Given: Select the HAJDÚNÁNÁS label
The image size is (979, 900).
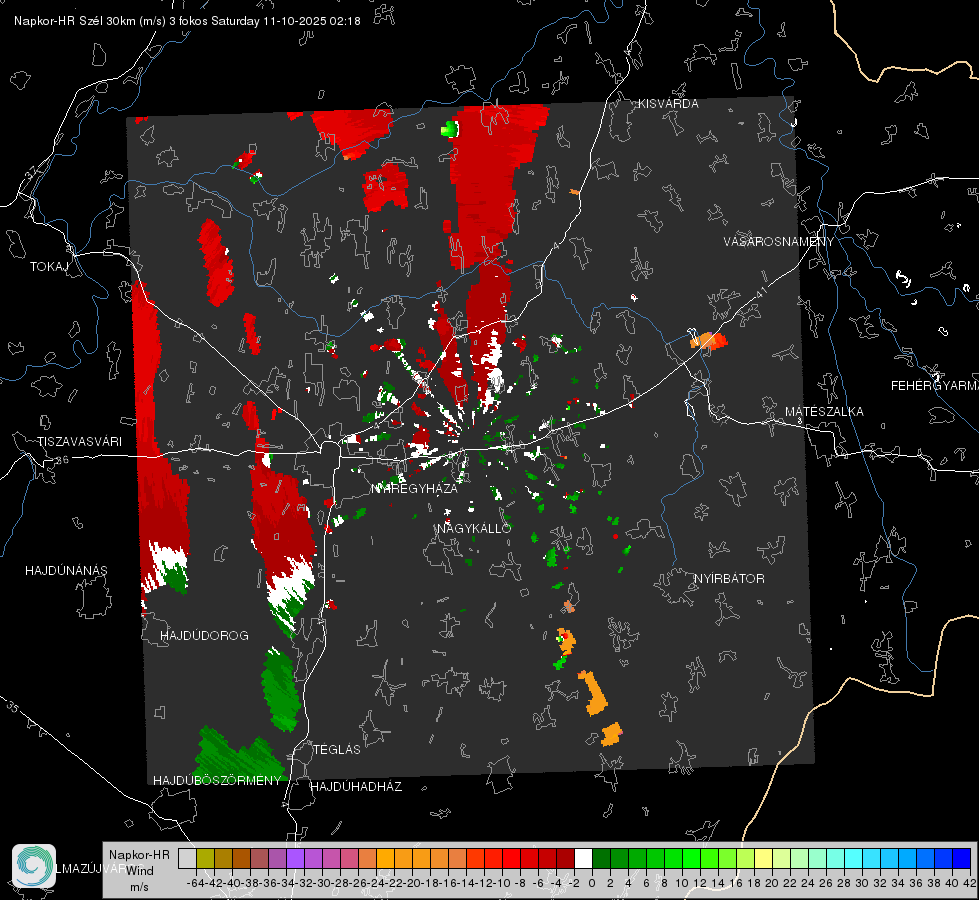Looking at the screenshot, I should [x=66, y=570].
